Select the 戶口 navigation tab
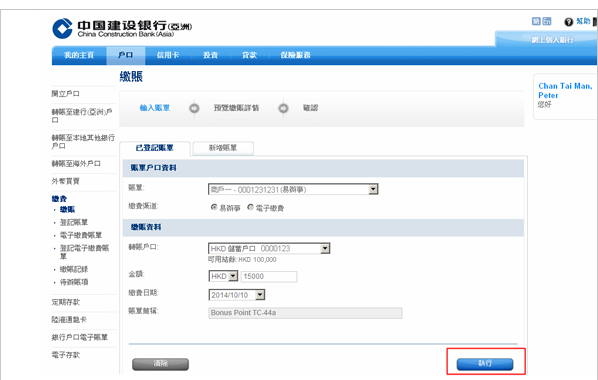 125,55
